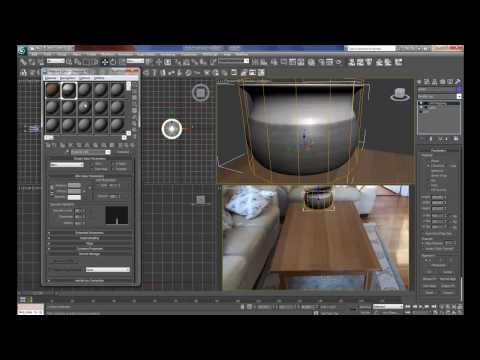The width and height of the screenshot is (480, 360).
Task: Click the Center alignment button
Action: (x=448, y=272)
